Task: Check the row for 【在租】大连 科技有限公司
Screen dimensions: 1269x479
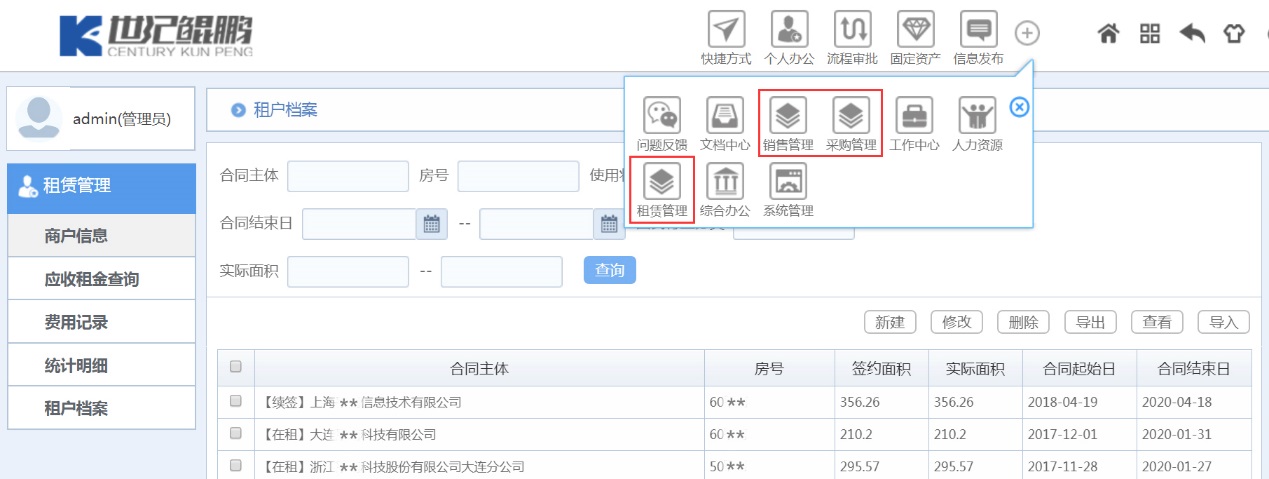Action: coord(236,434)
